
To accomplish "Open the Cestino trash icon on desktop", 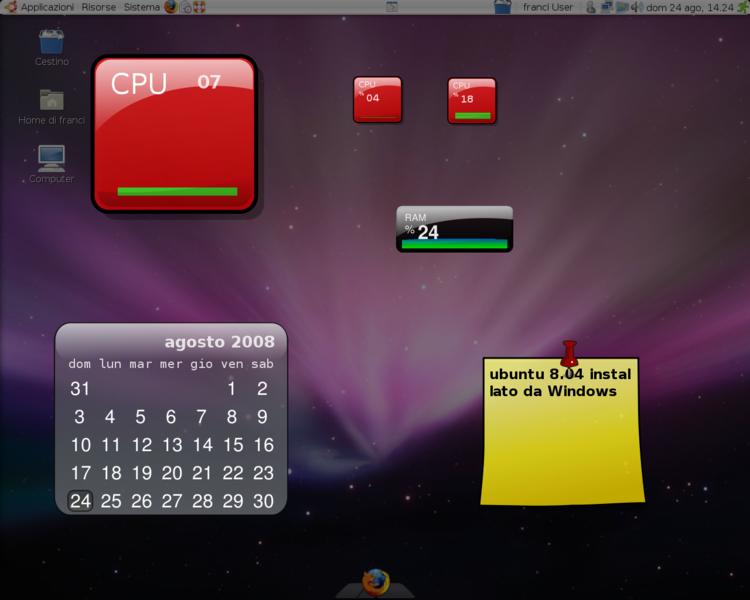I will tap(52, 44).
